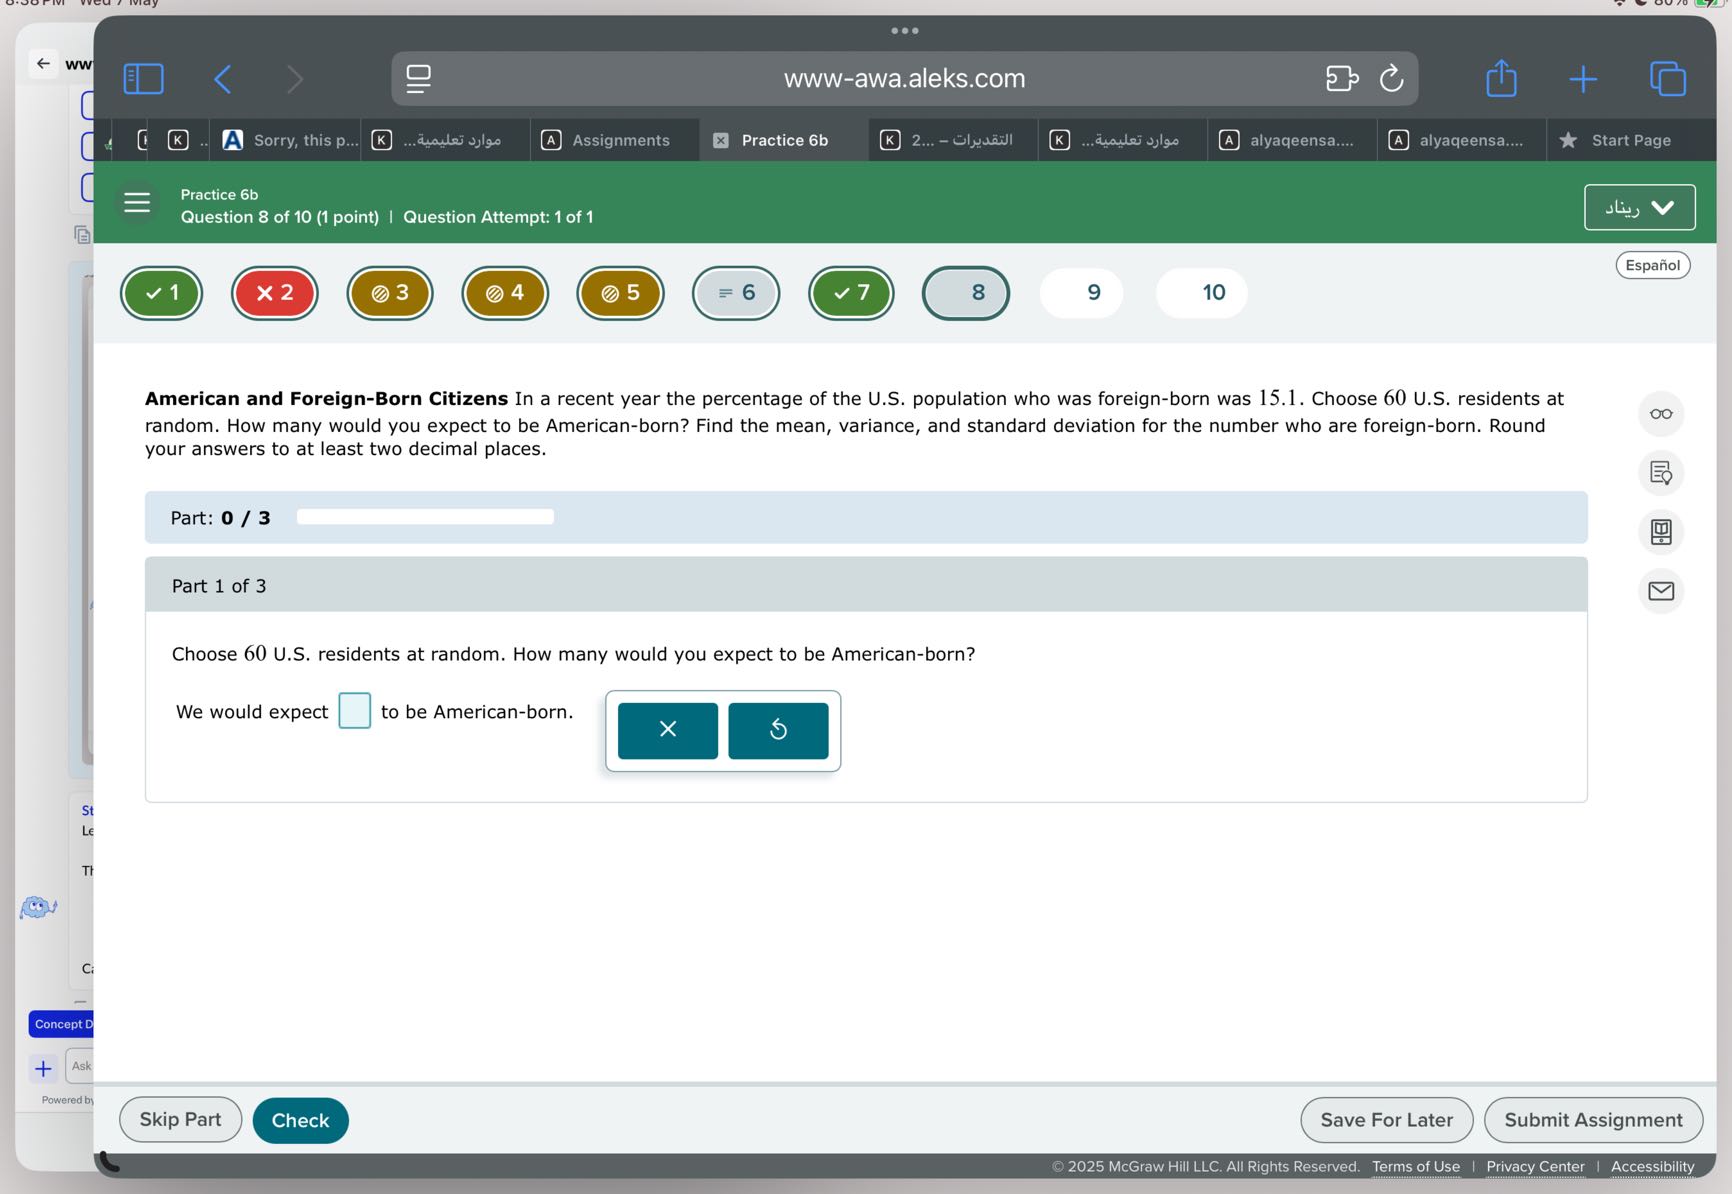The image size is (1732, 1194).
Task: Click Submit Assignment
Action: (1593, 1120)
